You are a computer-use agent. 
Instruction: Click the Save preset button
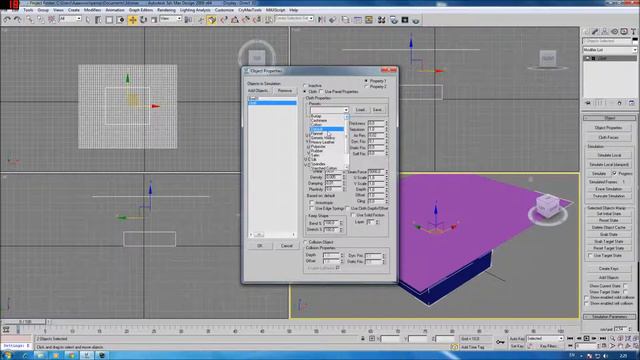point(377,110)
